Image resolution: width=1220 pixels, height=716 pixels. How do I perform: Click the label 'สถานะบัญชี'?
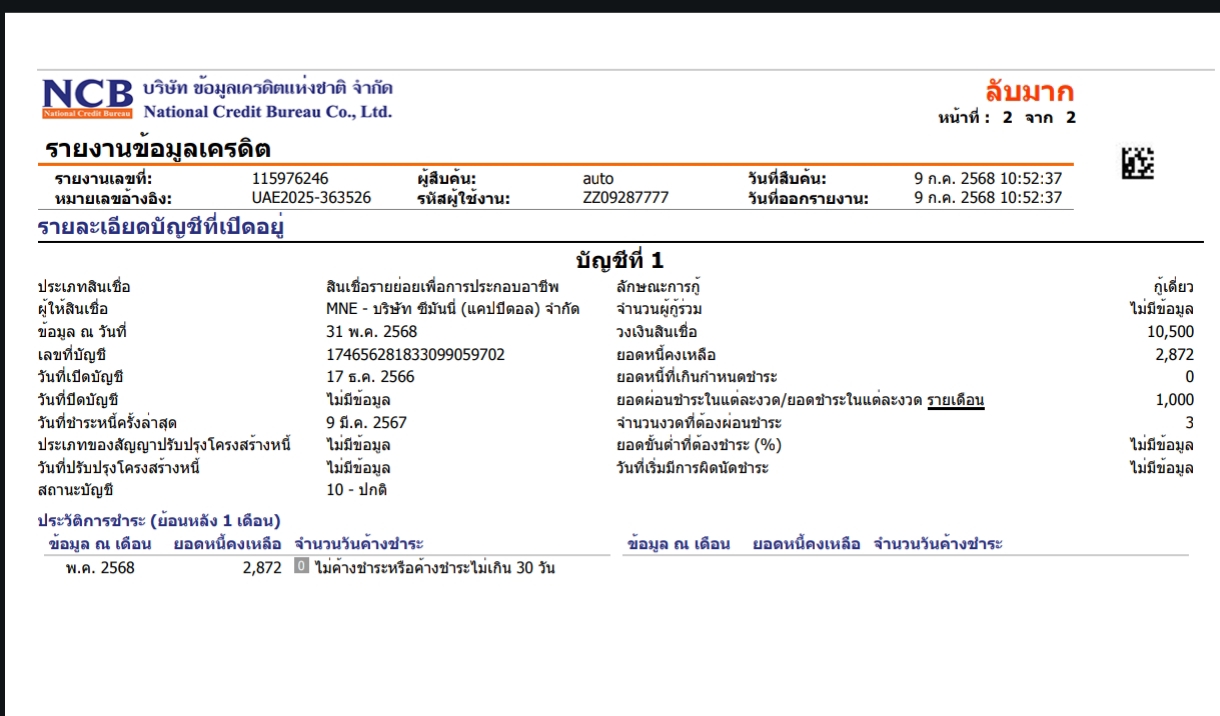pyautogui.click(x=75, y=490)
